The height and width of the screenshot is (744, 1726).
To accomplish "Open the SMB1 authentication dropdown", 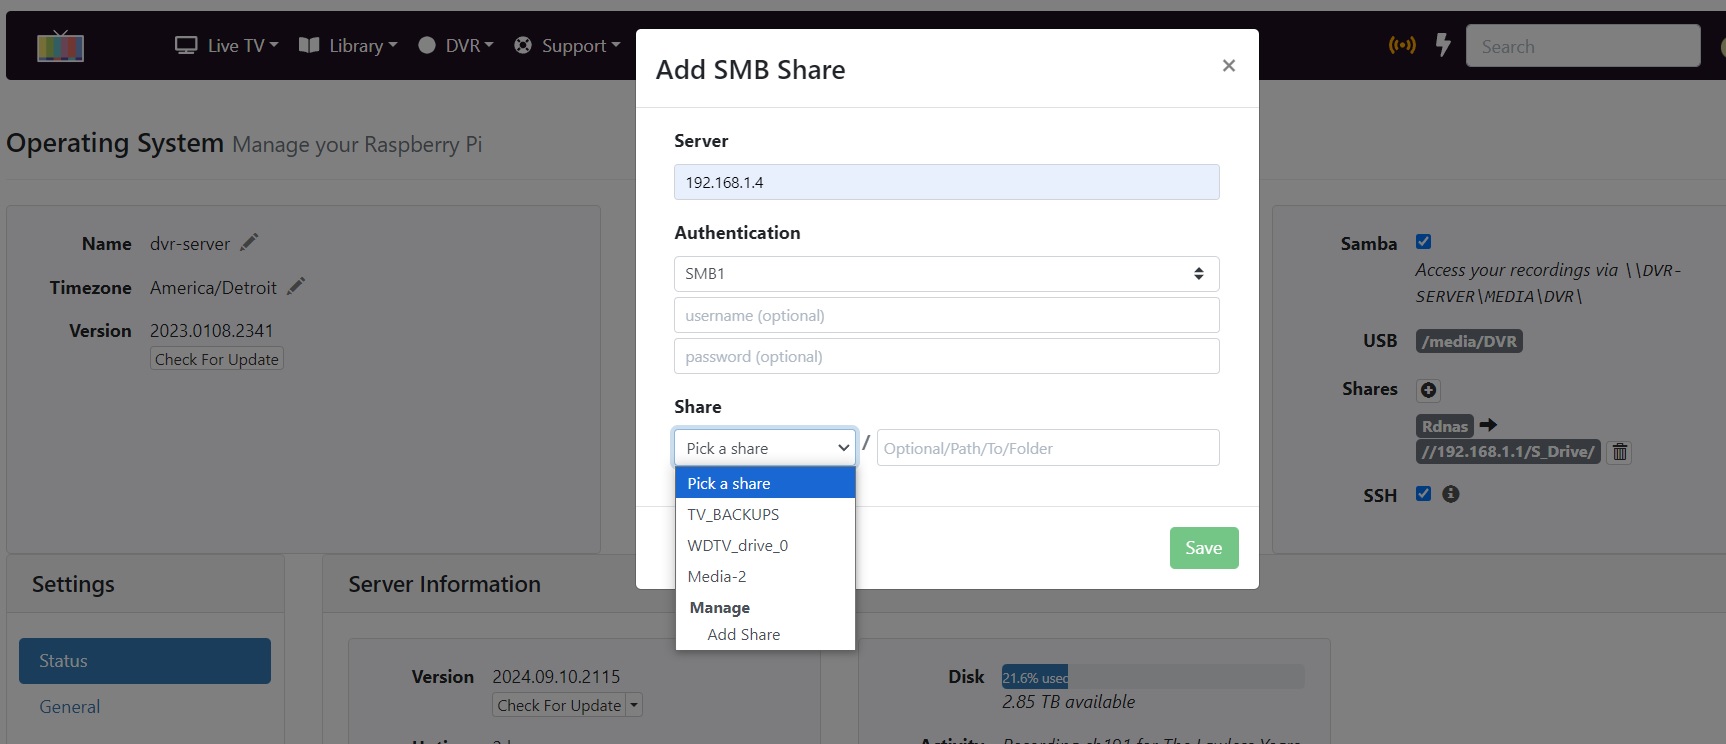I will coord(946,274).
